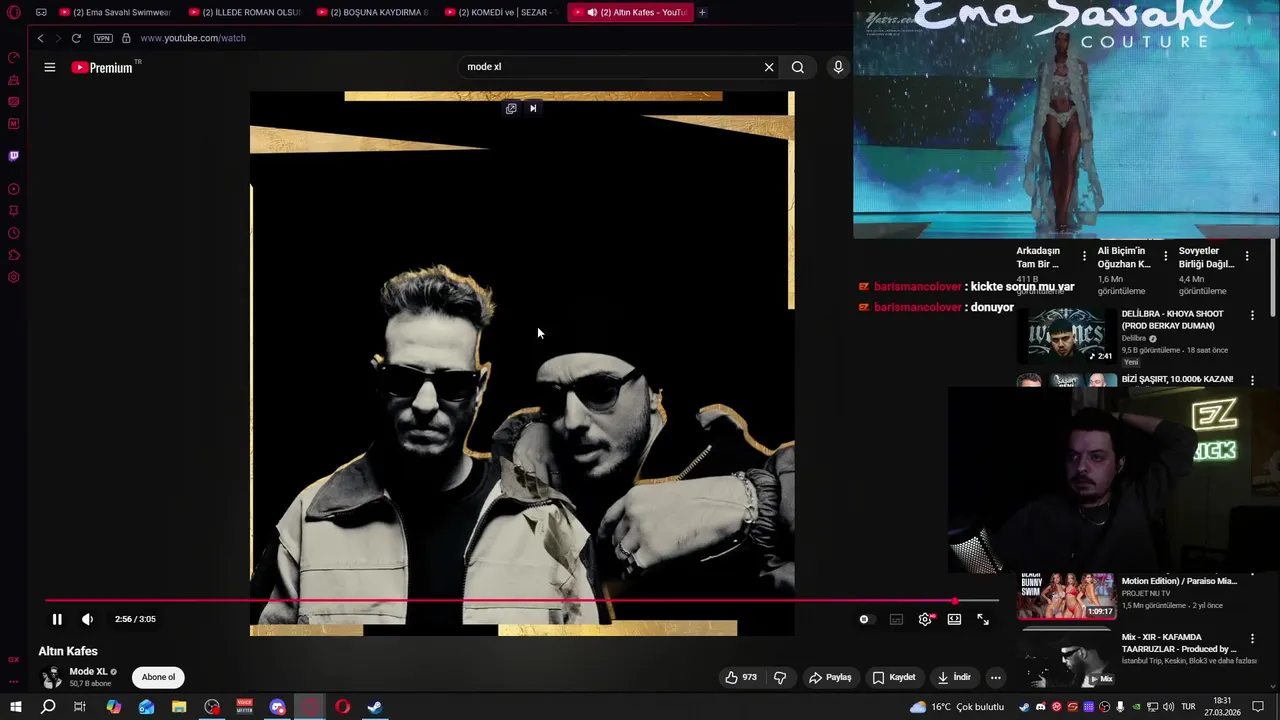Screen dimensions: 1280x720
Task: Switch to the BOŞUNA KAYDIRMA tab
Action: tap(373, 12)
